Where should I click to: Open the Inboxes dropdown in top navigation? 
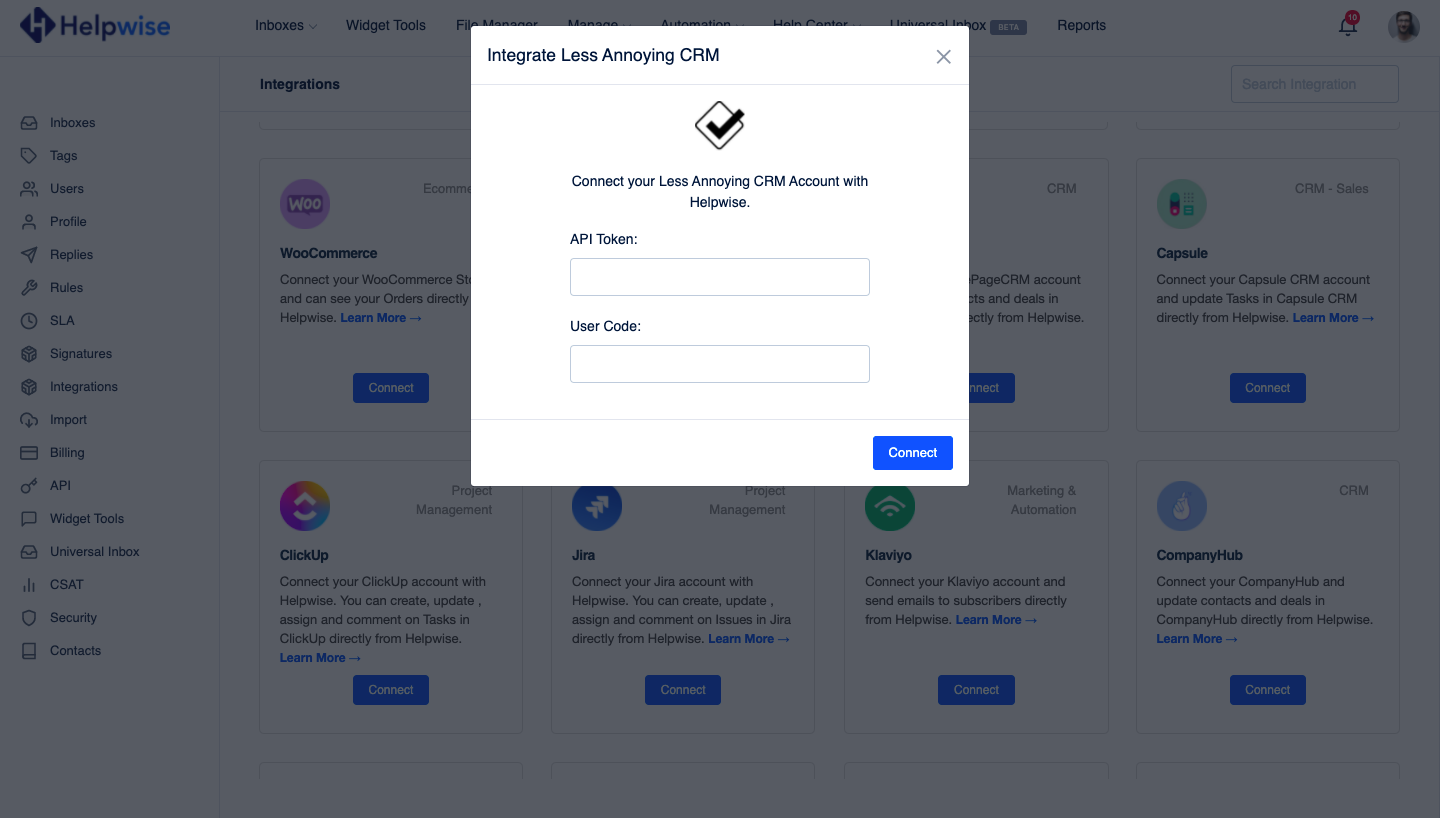point(284,25)
